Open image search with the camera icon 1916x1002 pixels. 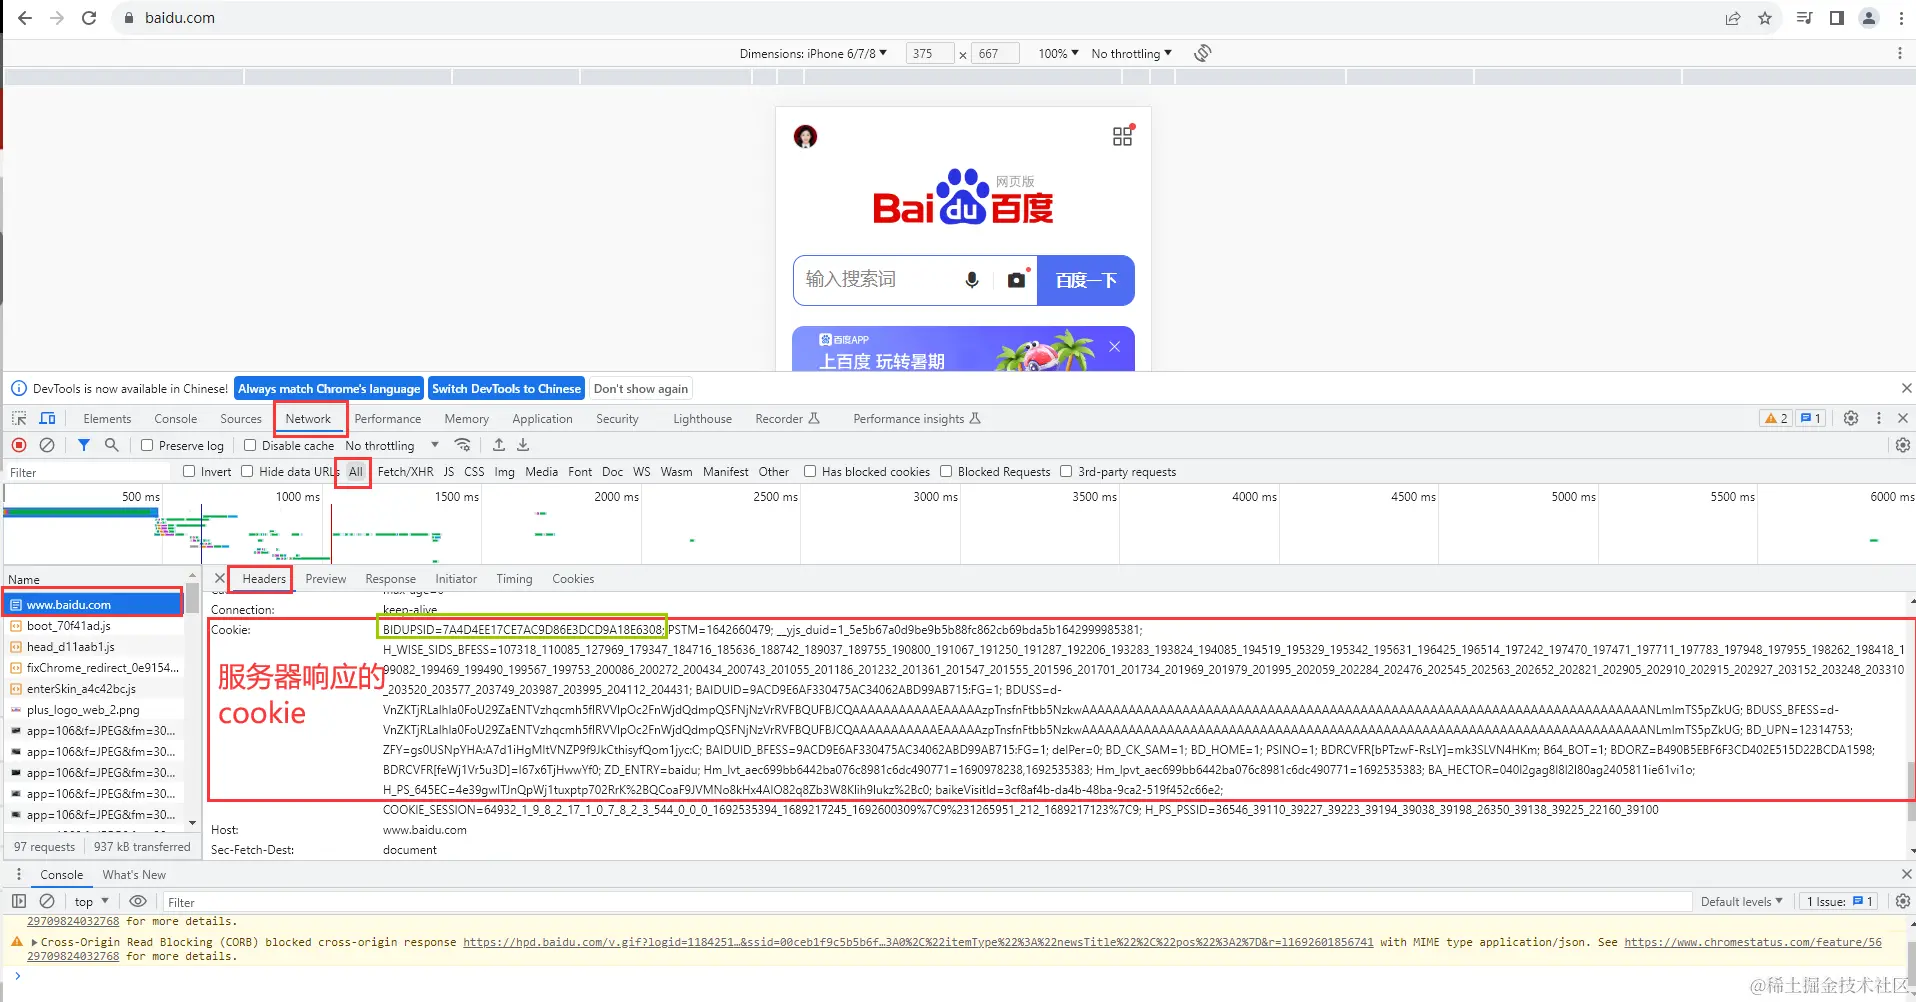click(1017, 280)
